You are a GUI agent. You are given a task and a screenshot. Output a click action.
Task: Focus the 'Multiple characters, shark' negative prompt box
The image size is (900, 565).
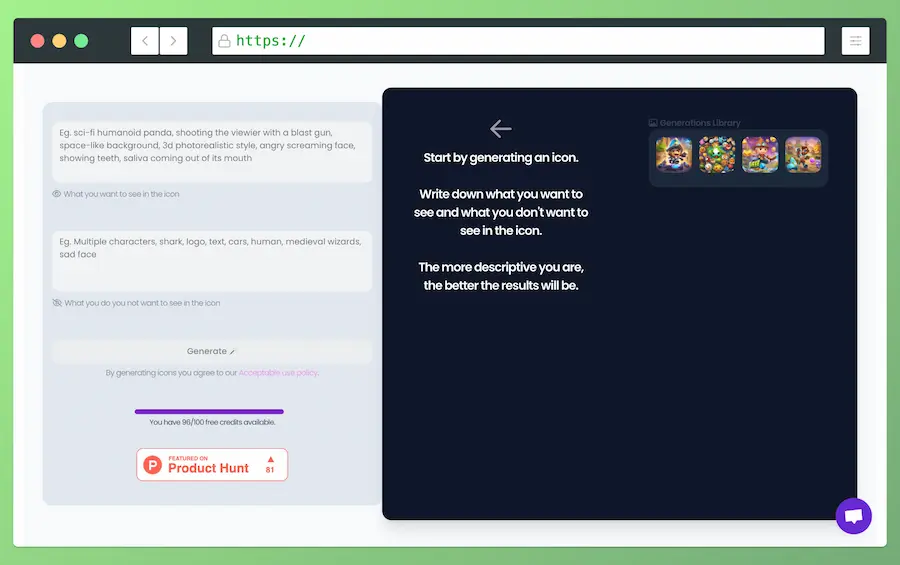click(212, 260)
